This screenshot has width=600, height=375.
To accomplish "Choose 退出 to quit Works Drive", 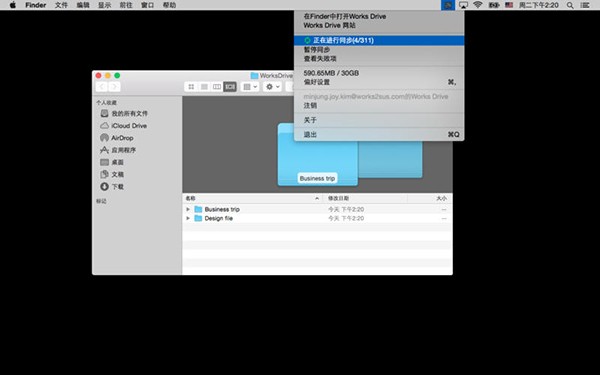I will point(379,134).
